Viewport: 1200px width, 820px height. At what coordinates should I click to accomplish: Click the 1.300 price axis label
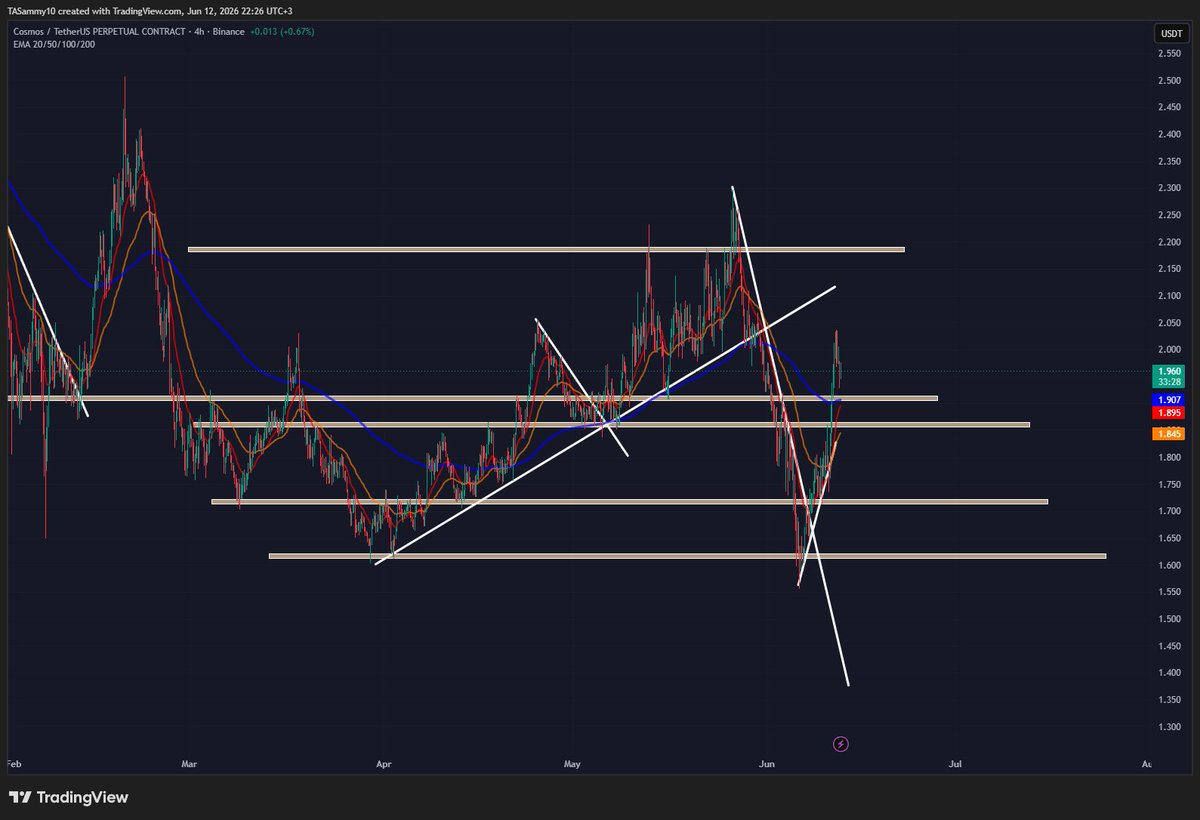point(1170,727)
